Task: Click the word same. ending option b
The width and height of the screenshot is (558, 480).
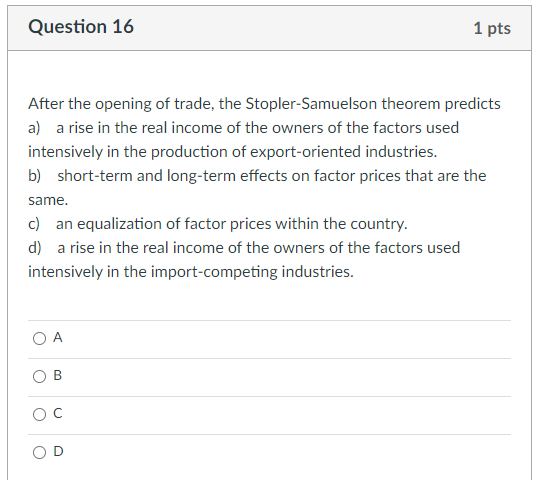Action: pyautogui.click(x=48, y=200)
